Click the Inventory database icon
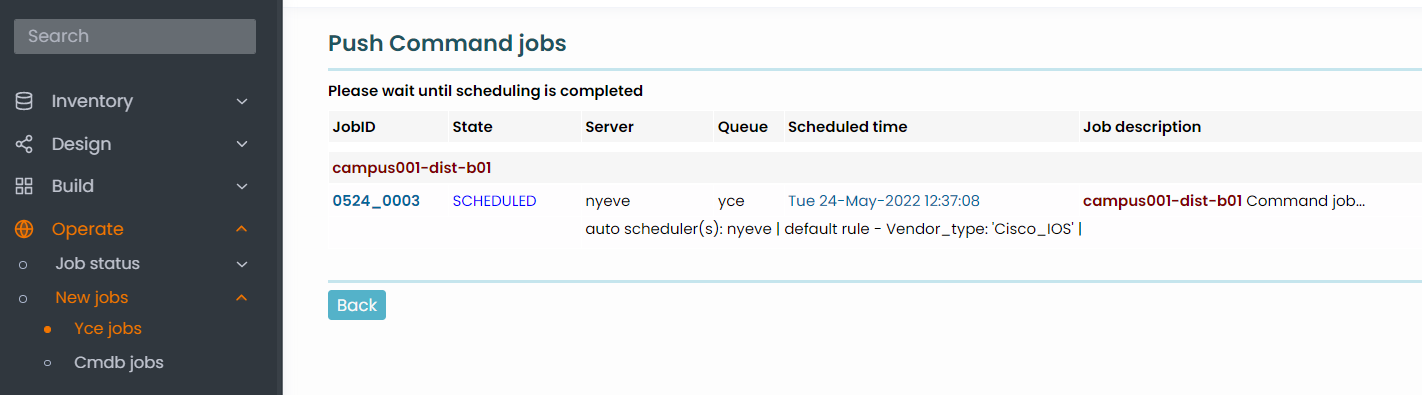Screen dimensions: 1422x395 [24, 101]
